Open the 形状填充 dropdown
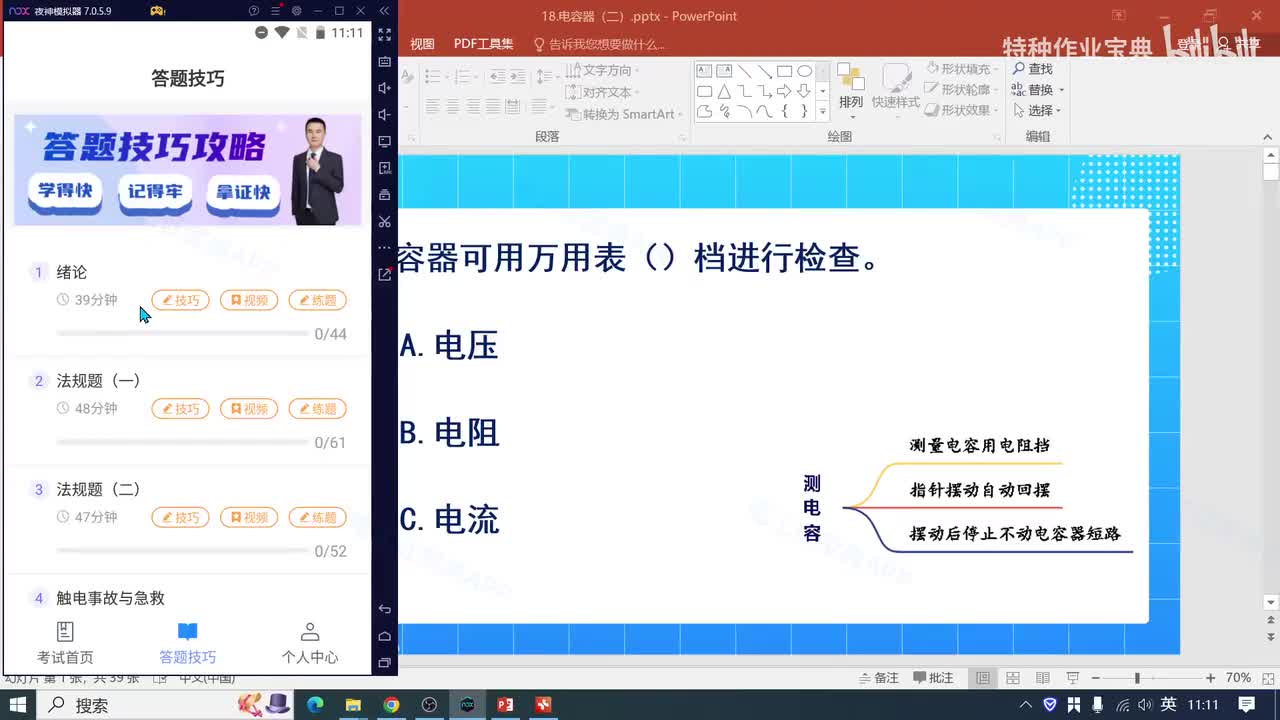Screen dimensions: 1280x720 [x=960, y=69]
